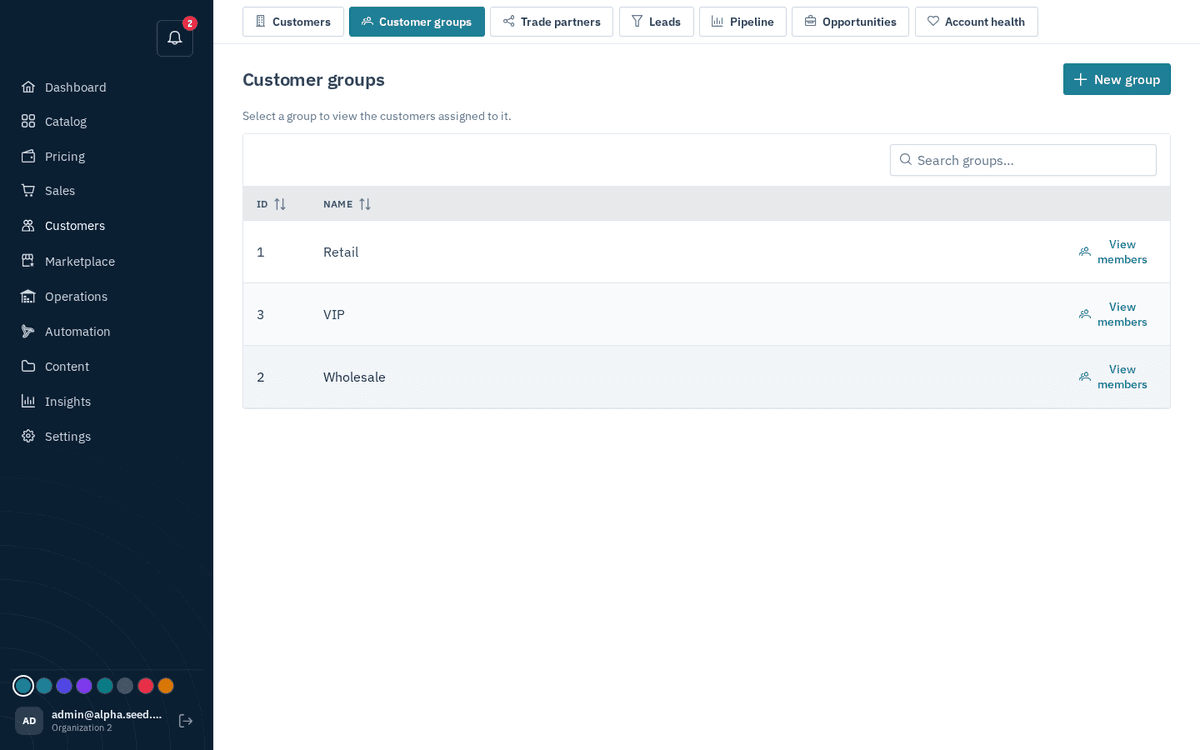
Task: Click ID cell 3 of VIP row
Action: (x=261, y=314)
